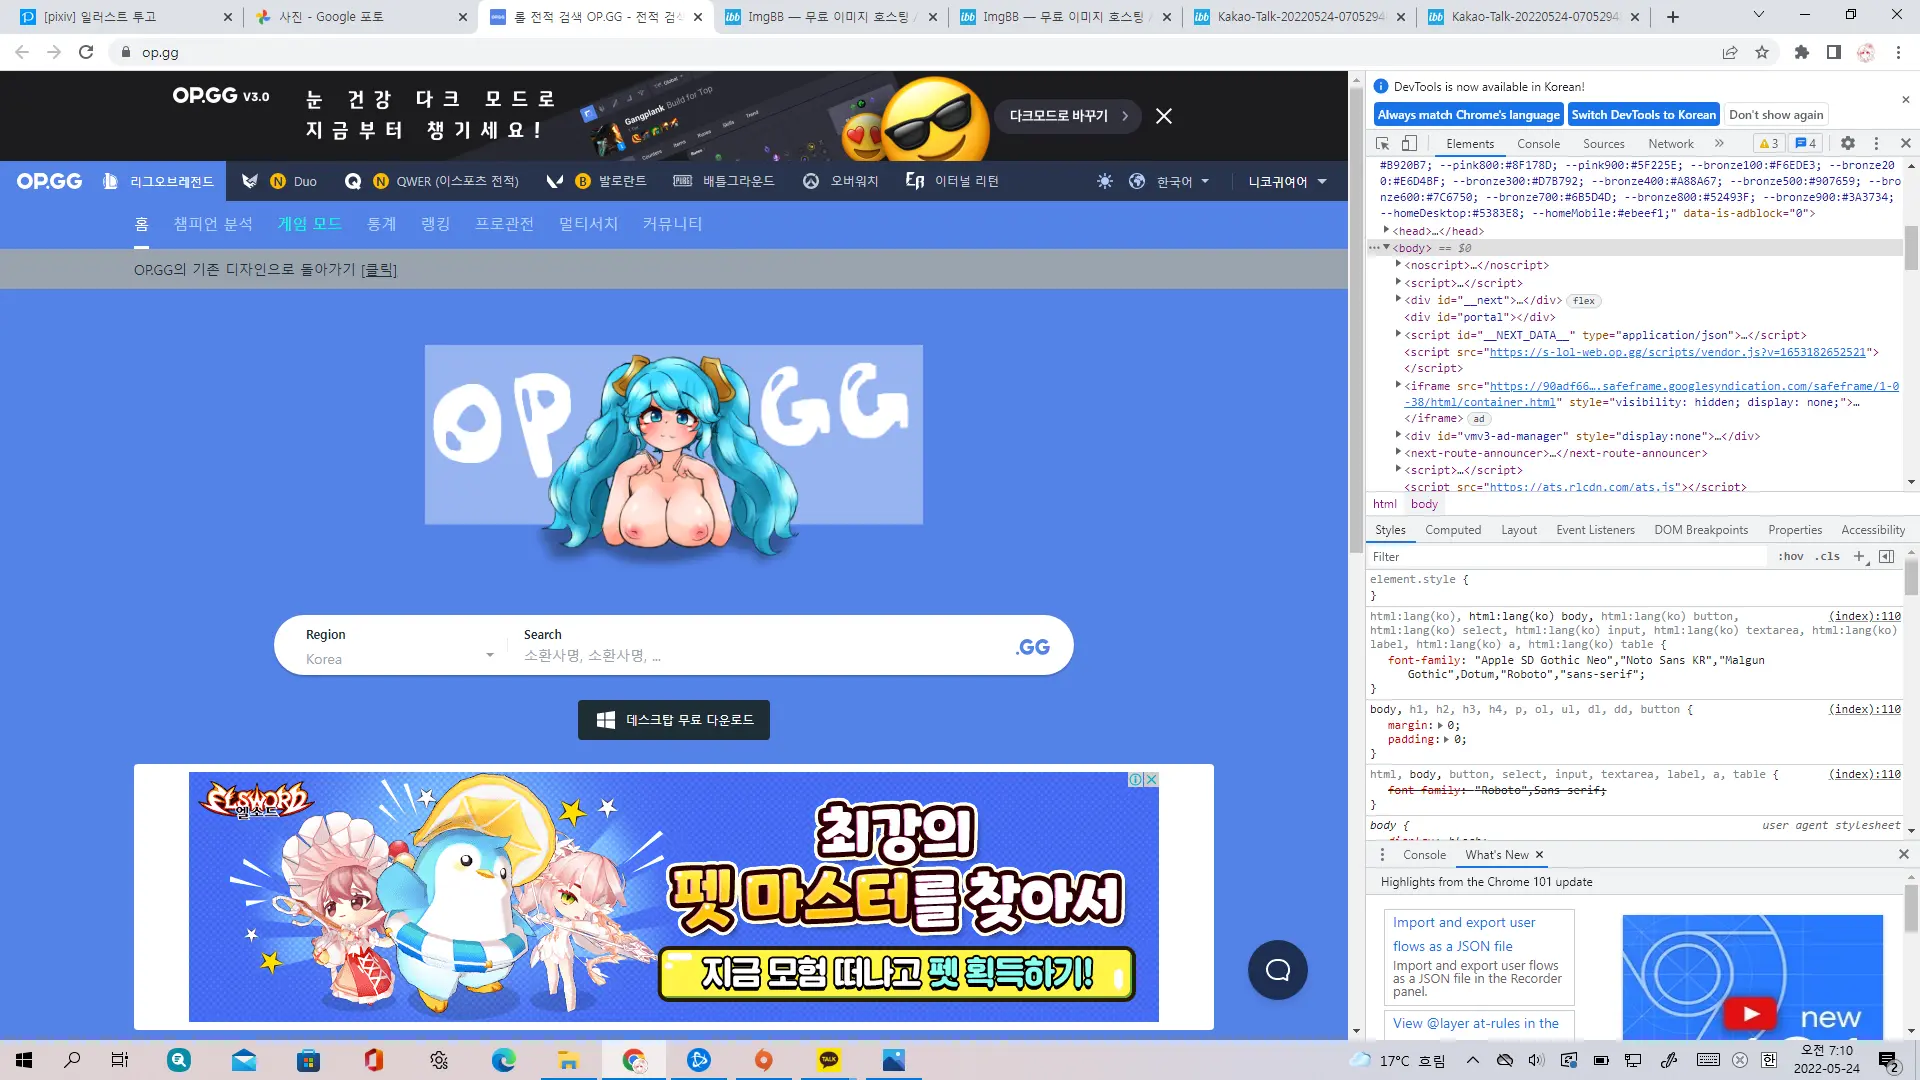Viewport: 1920px width, 1080px height.
Task: Expand the head element node
Action: pos(1386,231)
